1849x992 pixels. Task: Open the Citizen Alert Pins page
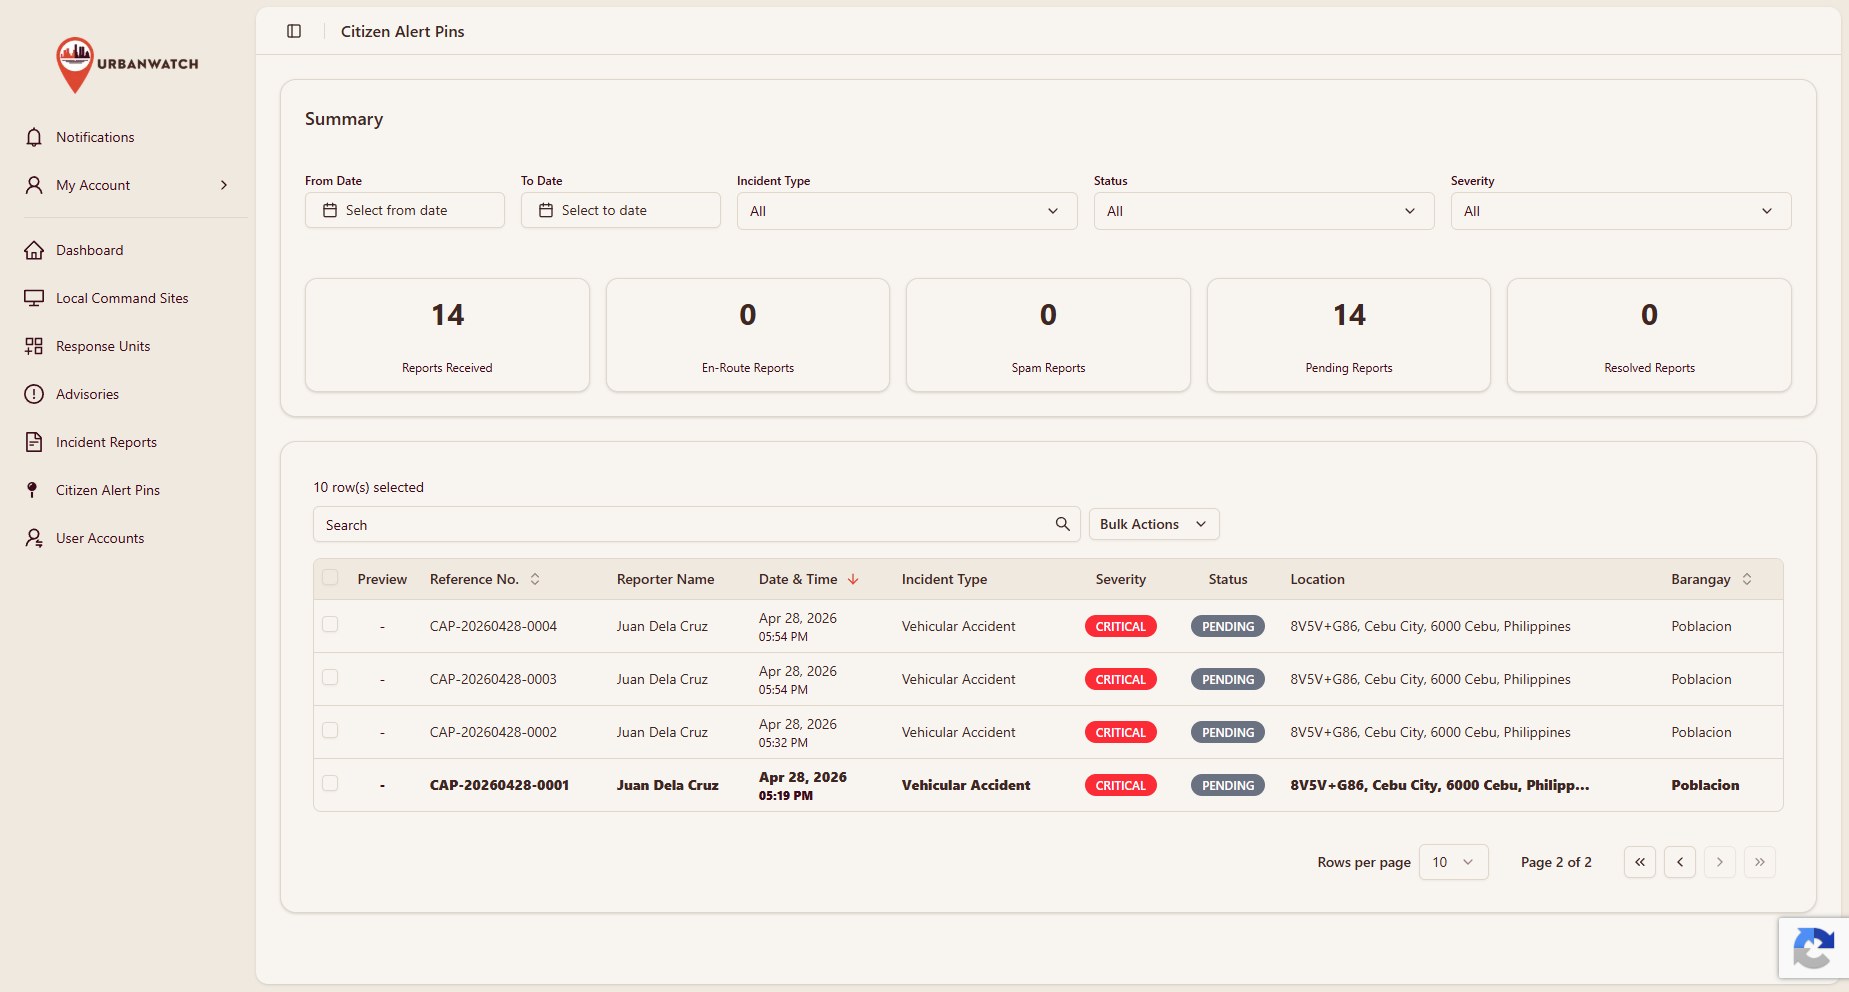(108, 490)
